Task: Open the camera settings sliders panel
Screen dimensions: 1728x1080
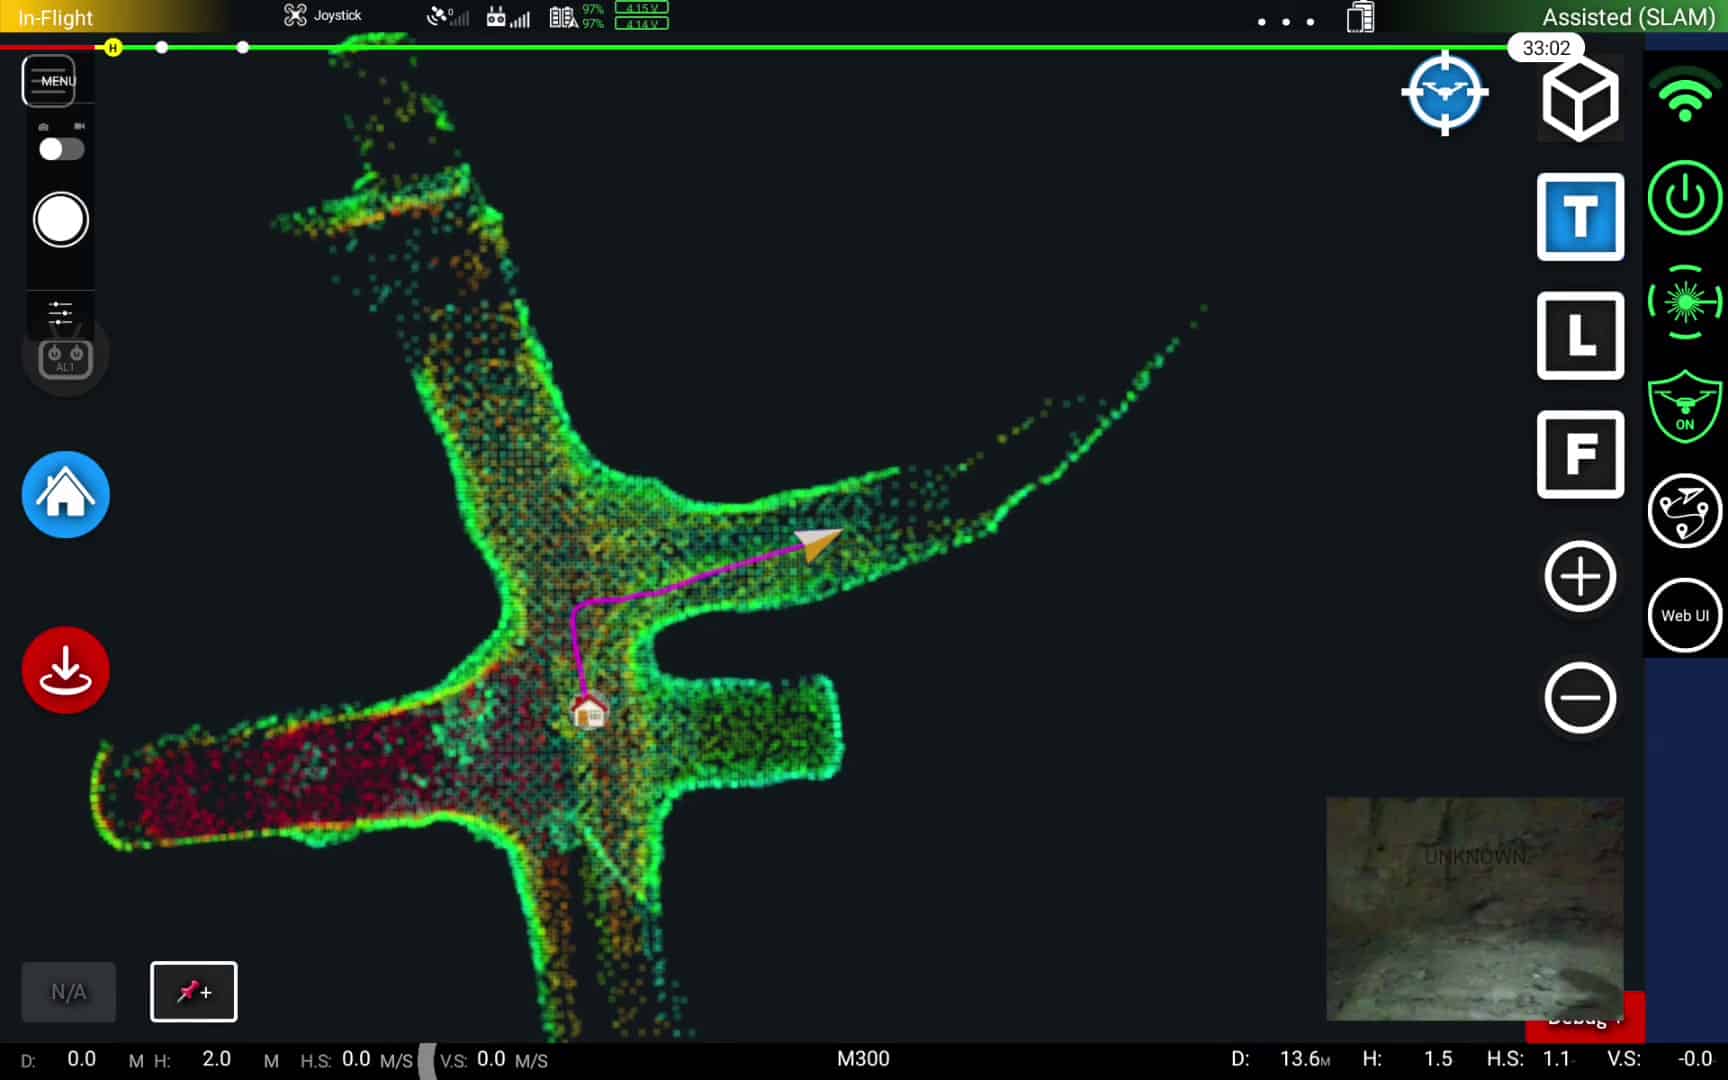Action: click(59, 313)
